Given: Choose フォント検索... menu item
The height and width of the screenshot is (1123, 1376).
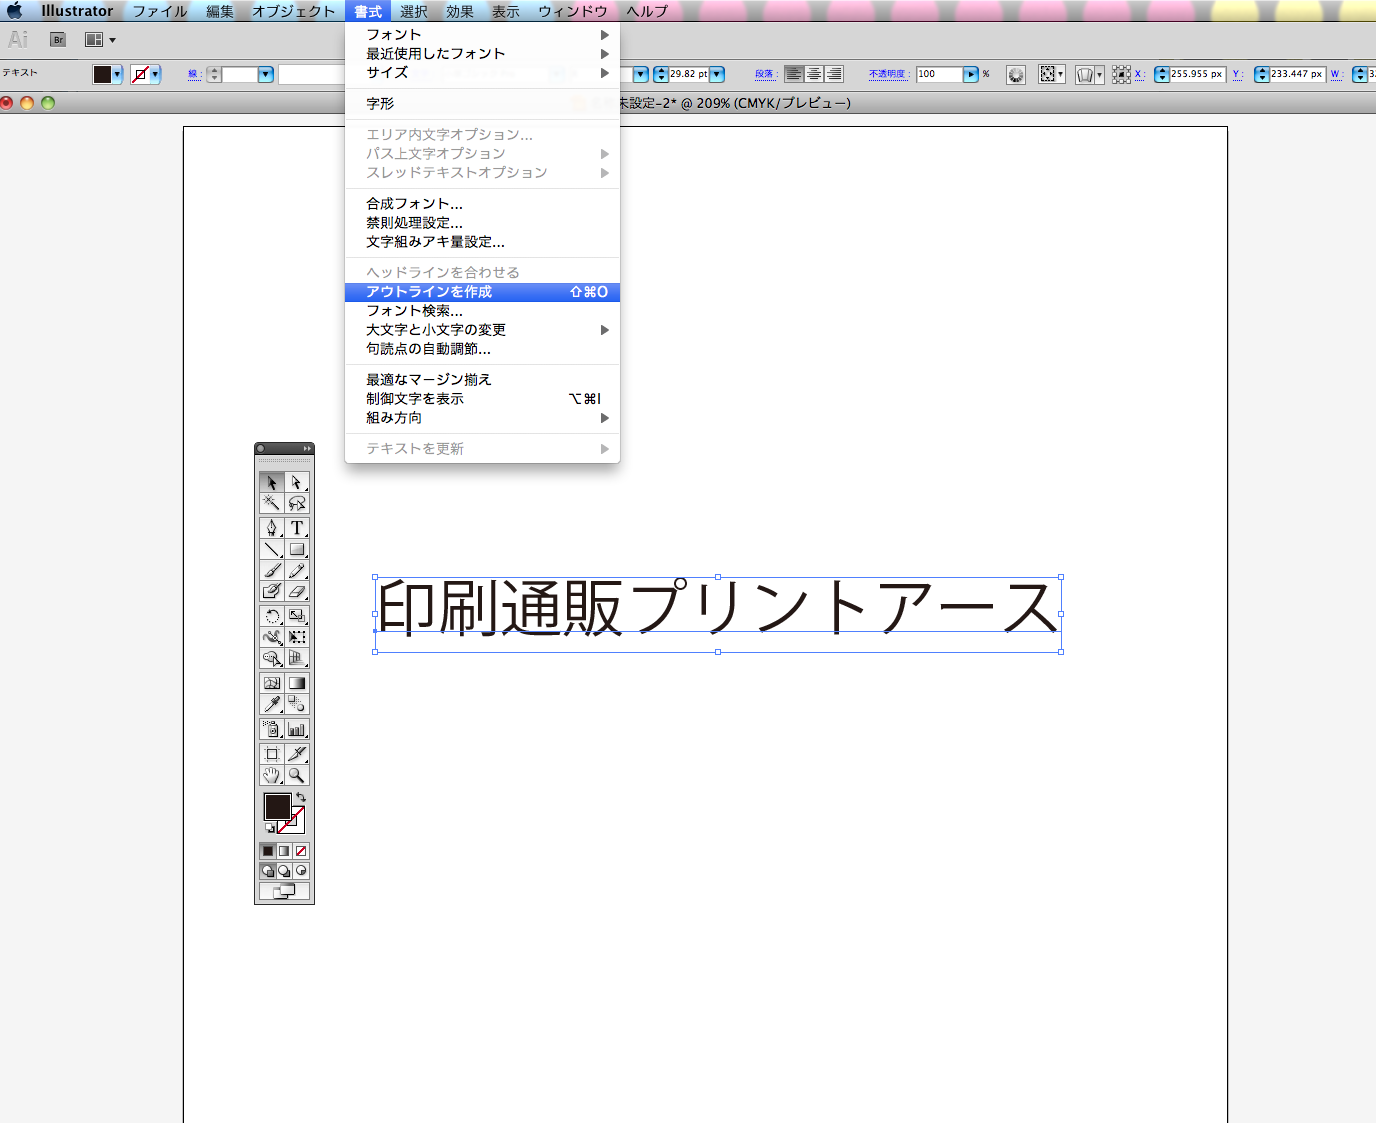Looking at the screenshot, I should point(482,311).
